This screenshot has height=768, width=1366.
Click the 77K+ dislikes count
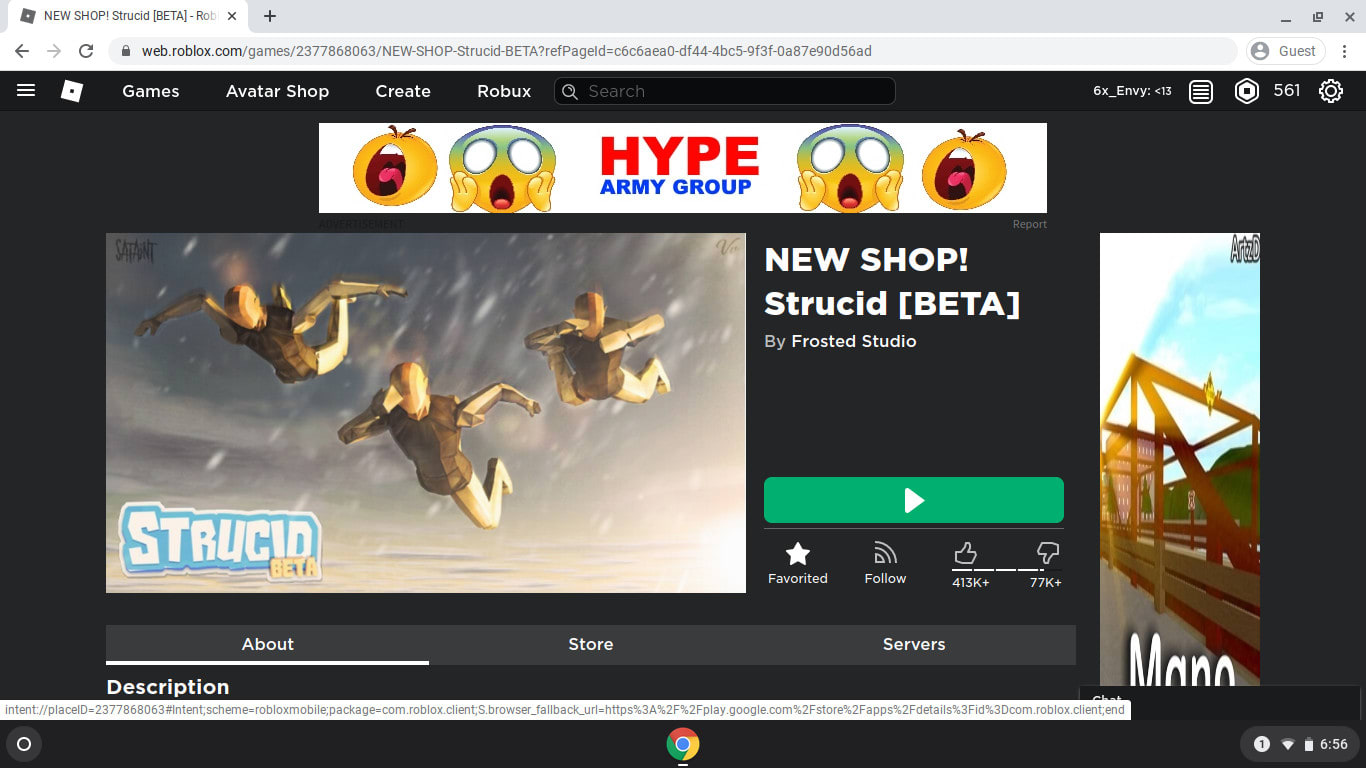click(x=1046, y=582)
